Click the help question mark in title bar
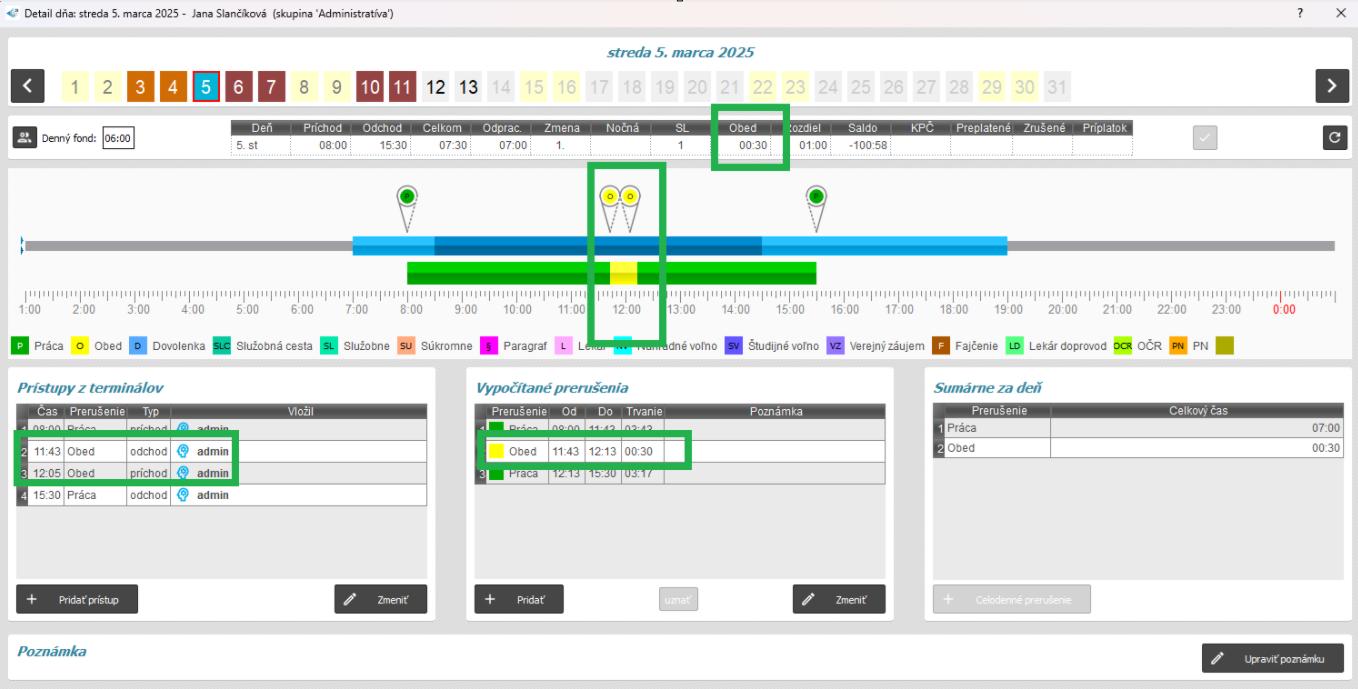This screenshot has height=689, width=1358. 1300,13
